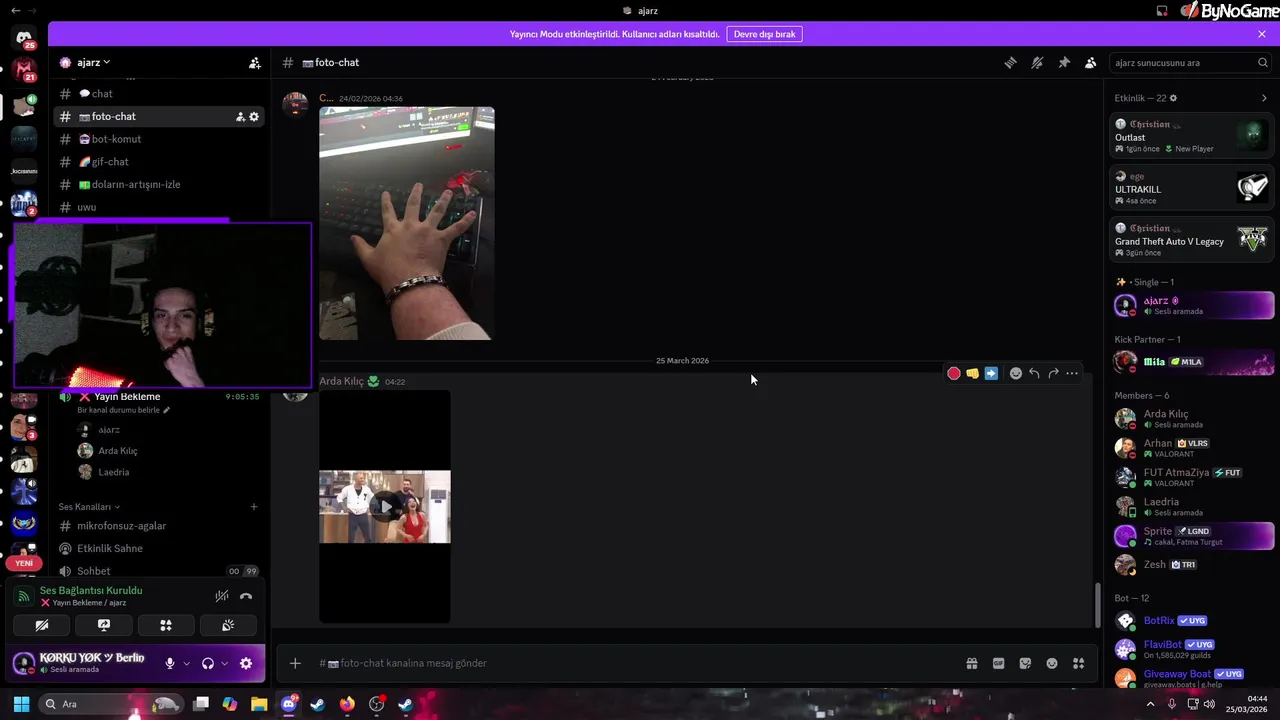The width and height of the screenshot is (1280, 720).
Task: Open BotRix bot profile
Action: pyautogui.click(x=1193, y=621)
